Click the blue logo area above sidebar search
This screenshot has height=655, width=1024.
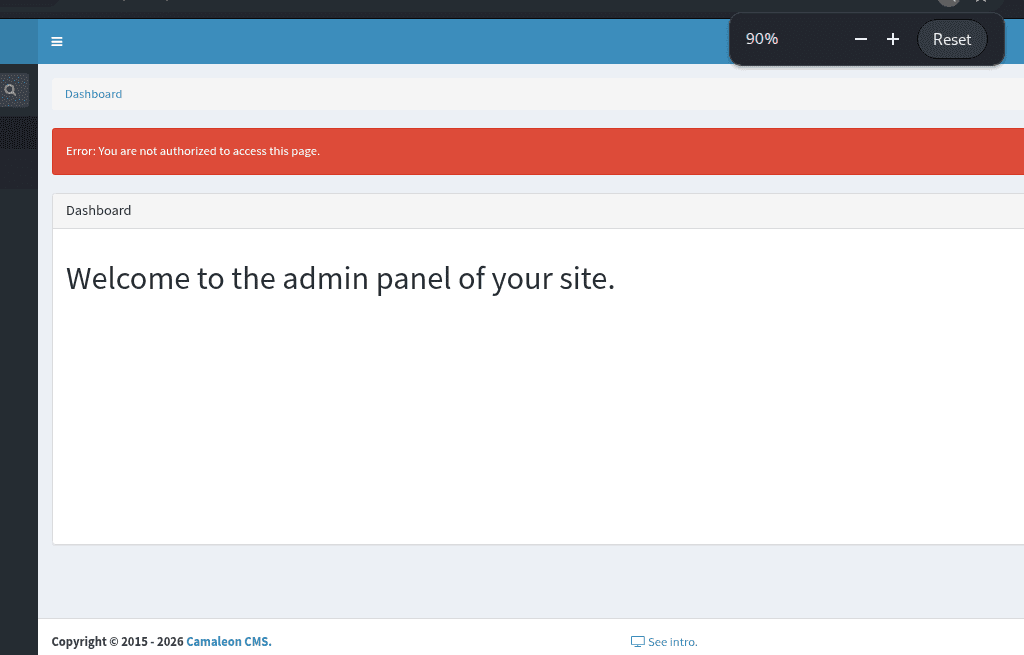point(18,42)
